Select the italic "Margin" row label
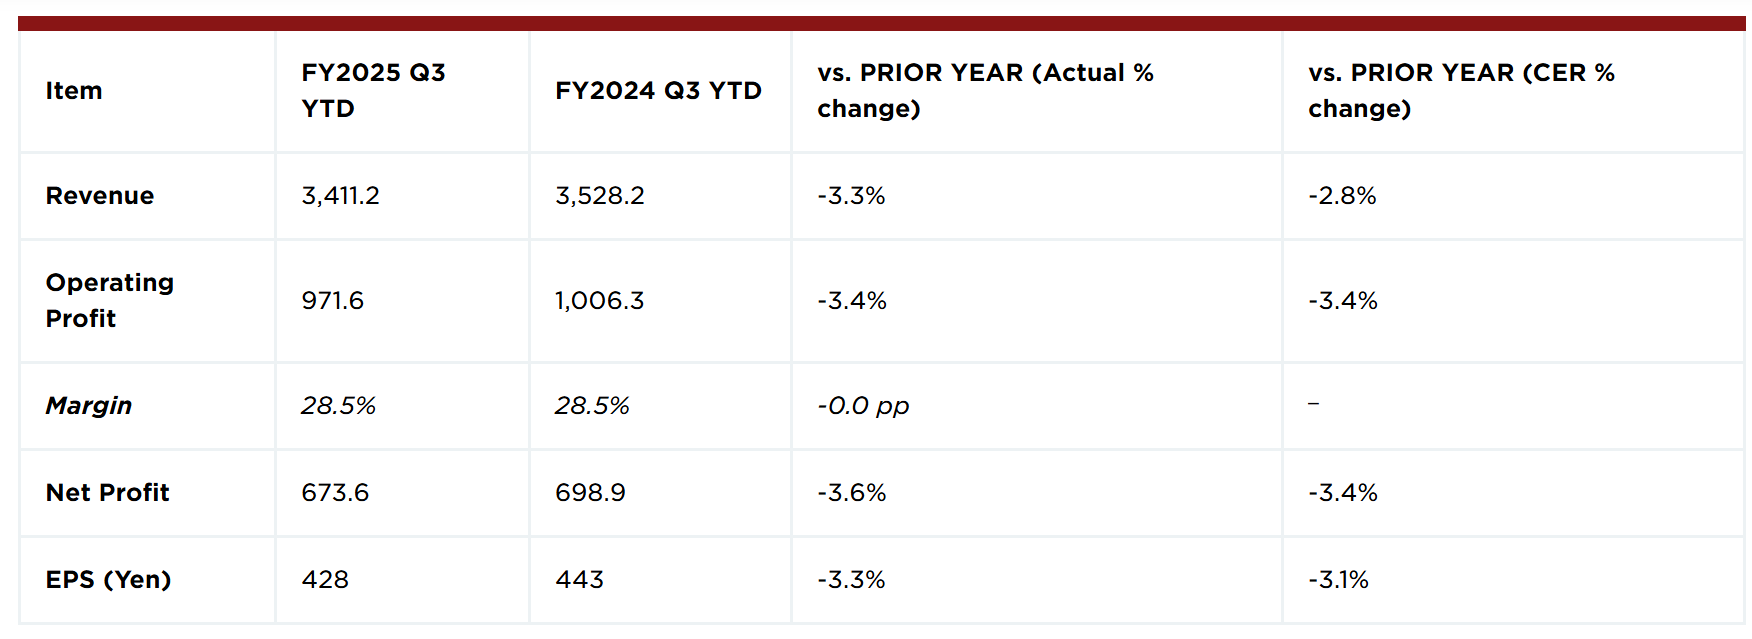Screen dimensions: 1752x639 coord(89,406)
